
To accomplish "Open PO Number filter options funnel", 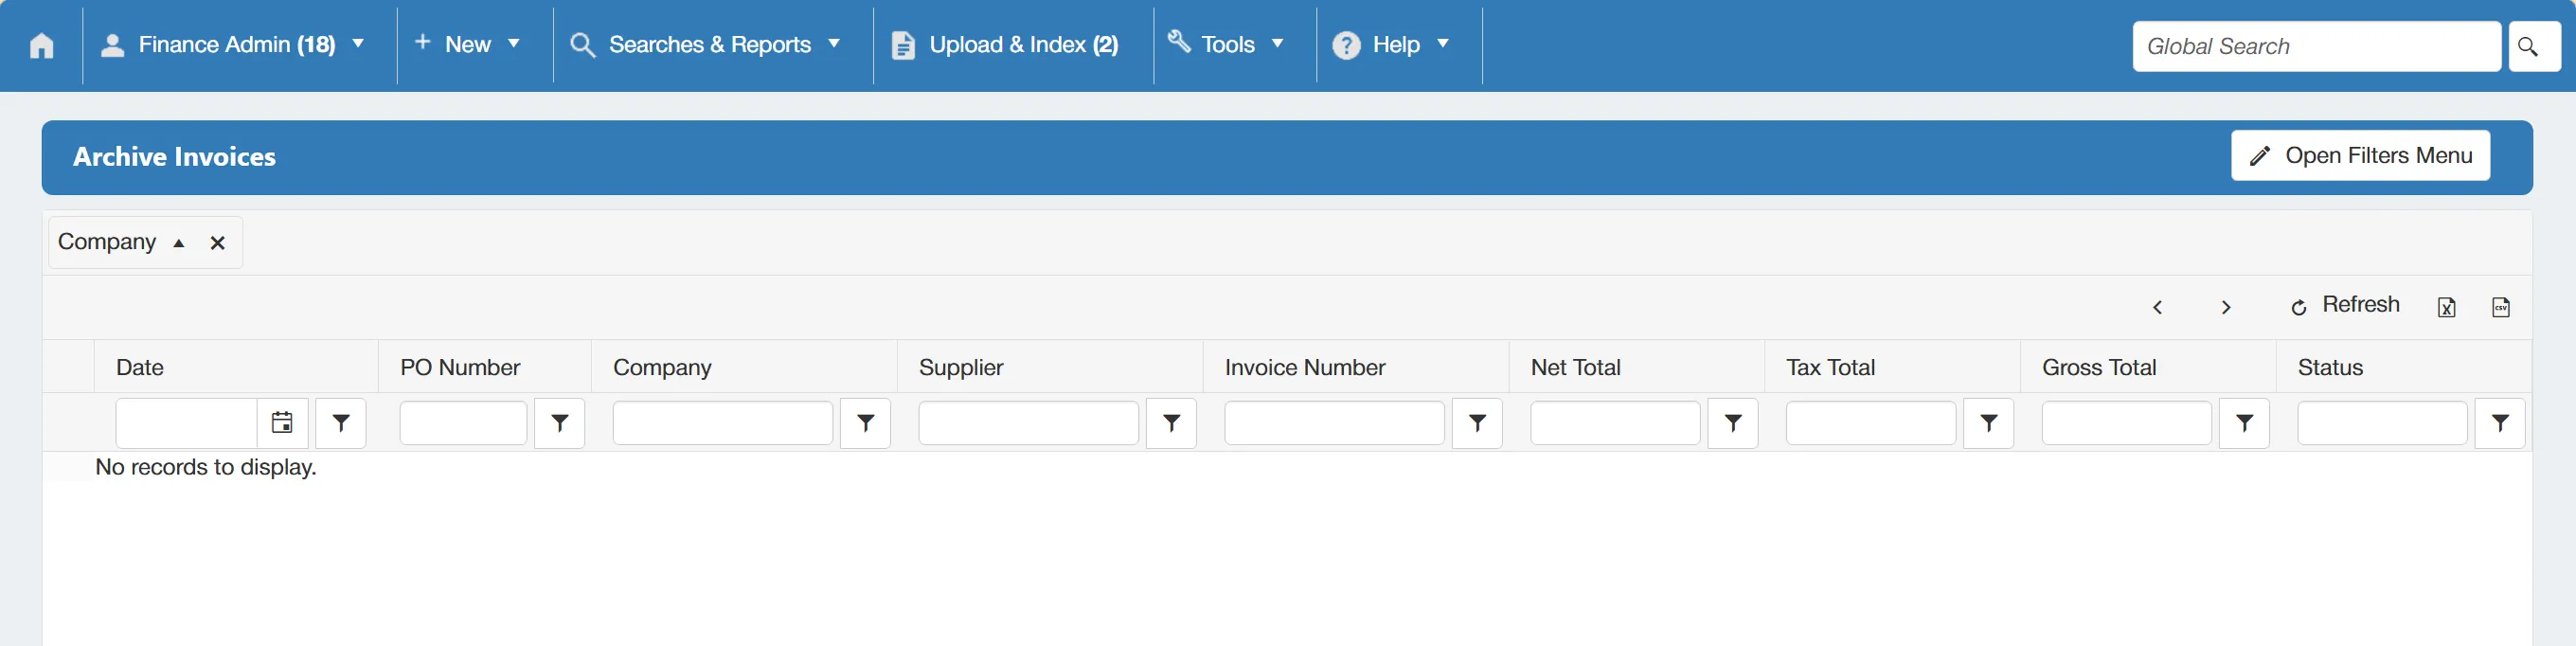I will [x=560, y=423].
